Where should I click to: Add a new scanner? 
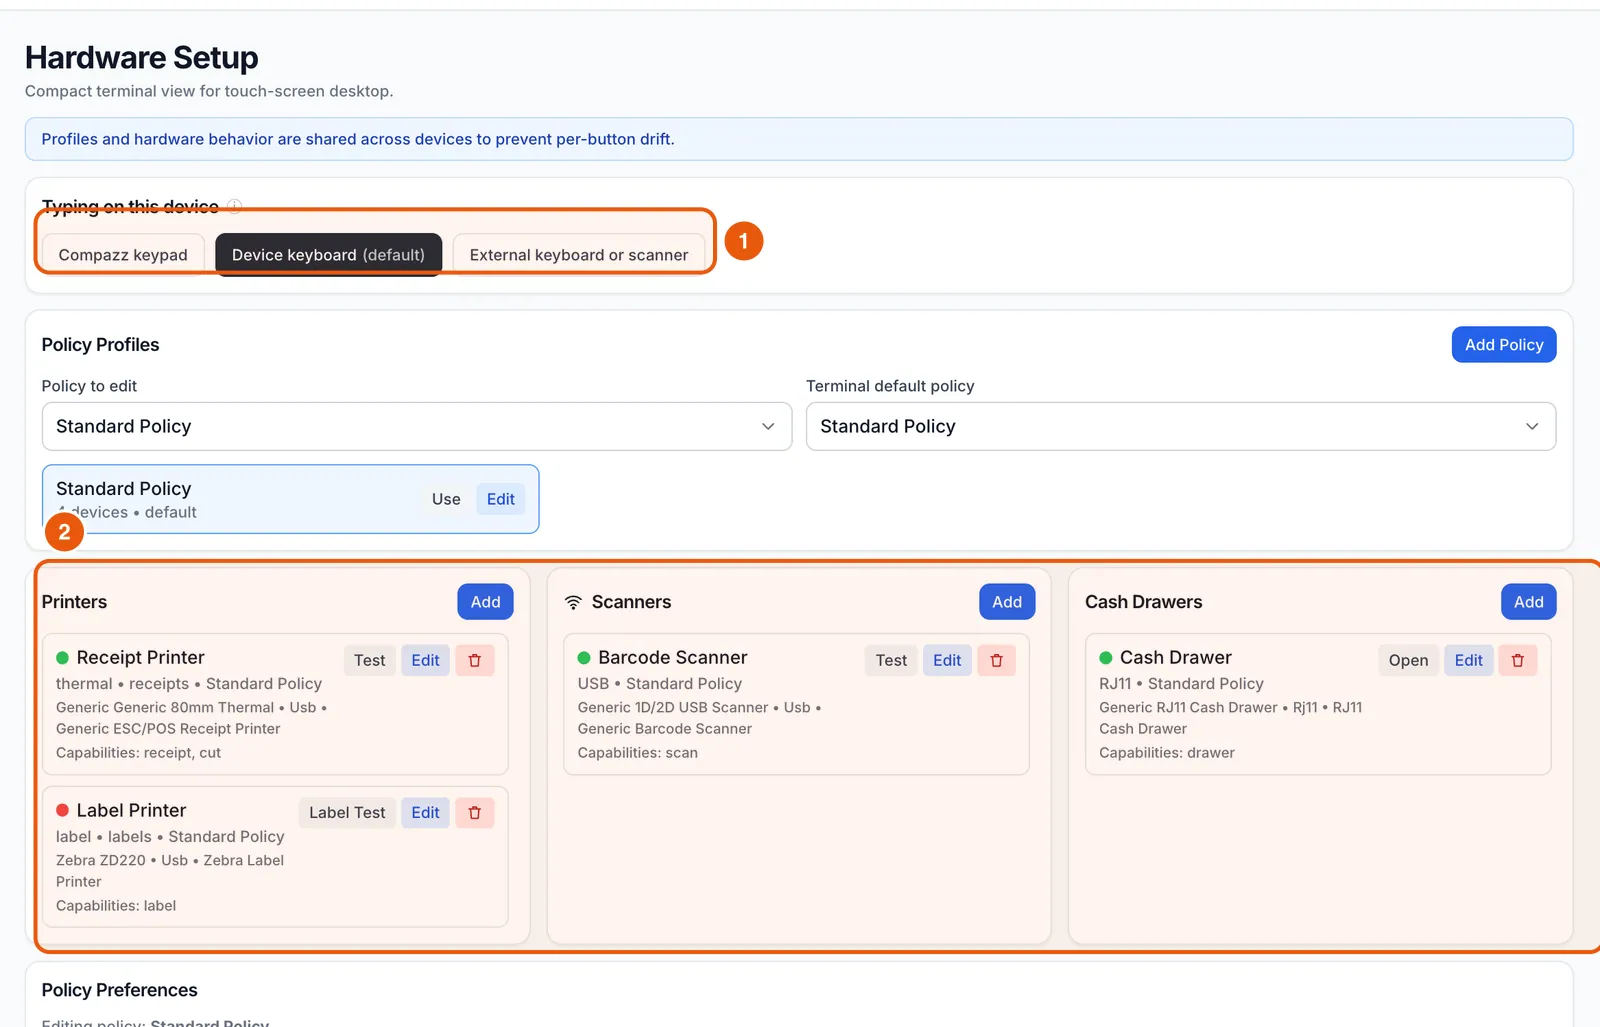click(1007, 602)
